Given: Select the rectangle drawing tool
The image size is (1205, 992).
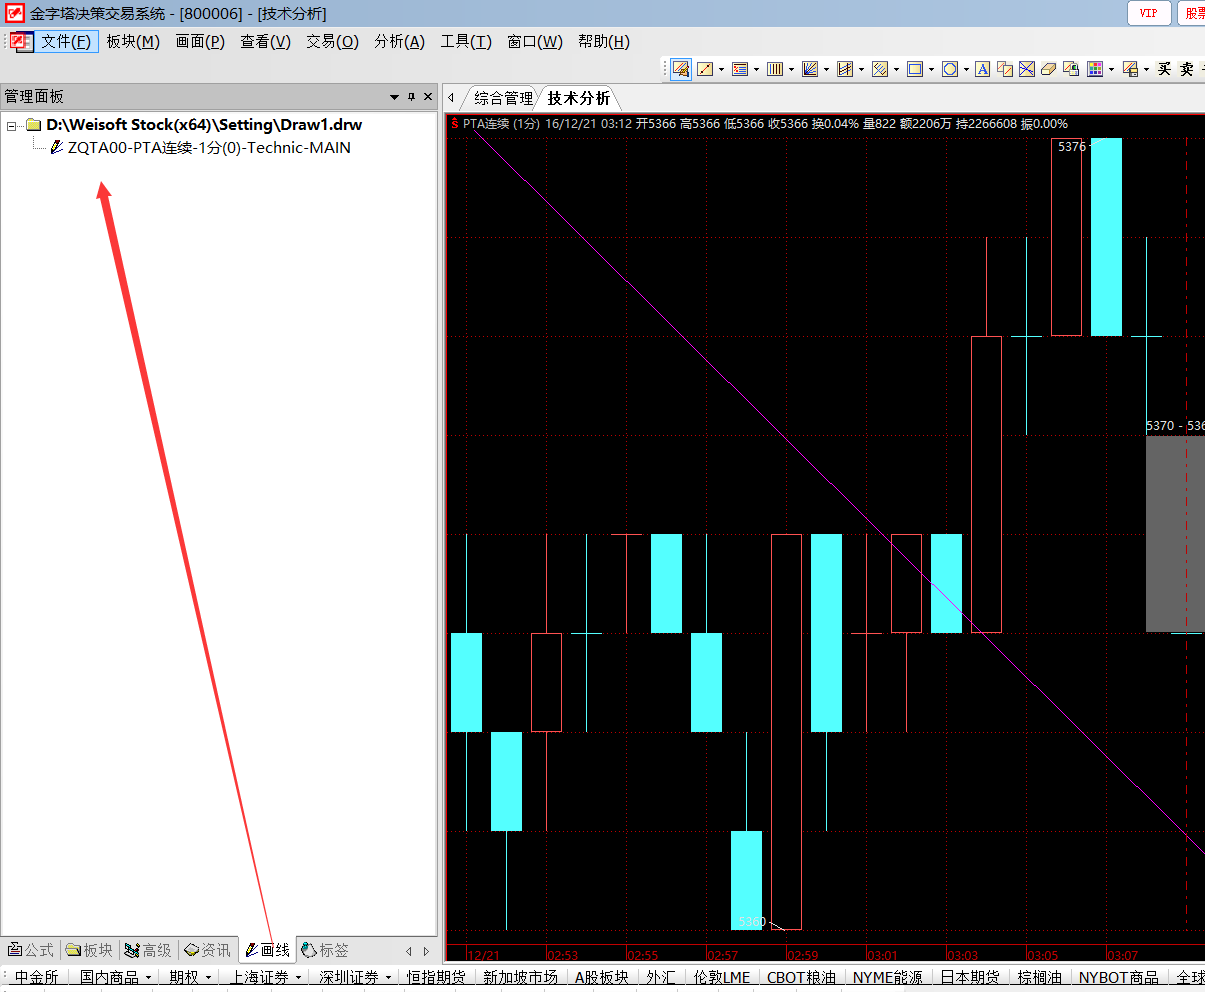Looking at the screenshot, I should (915, 69).
